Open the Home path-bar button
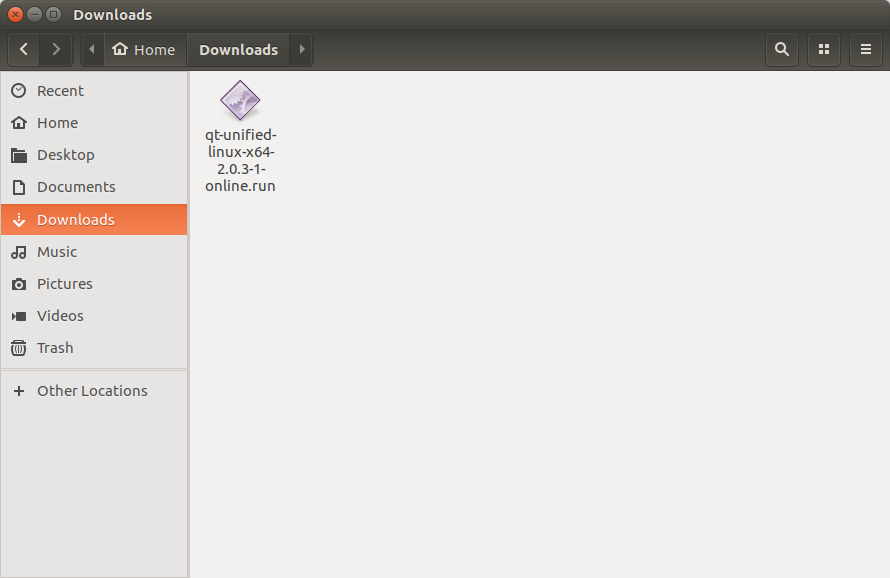This screenshot has height=578, width=890. [x=144, y=49]
